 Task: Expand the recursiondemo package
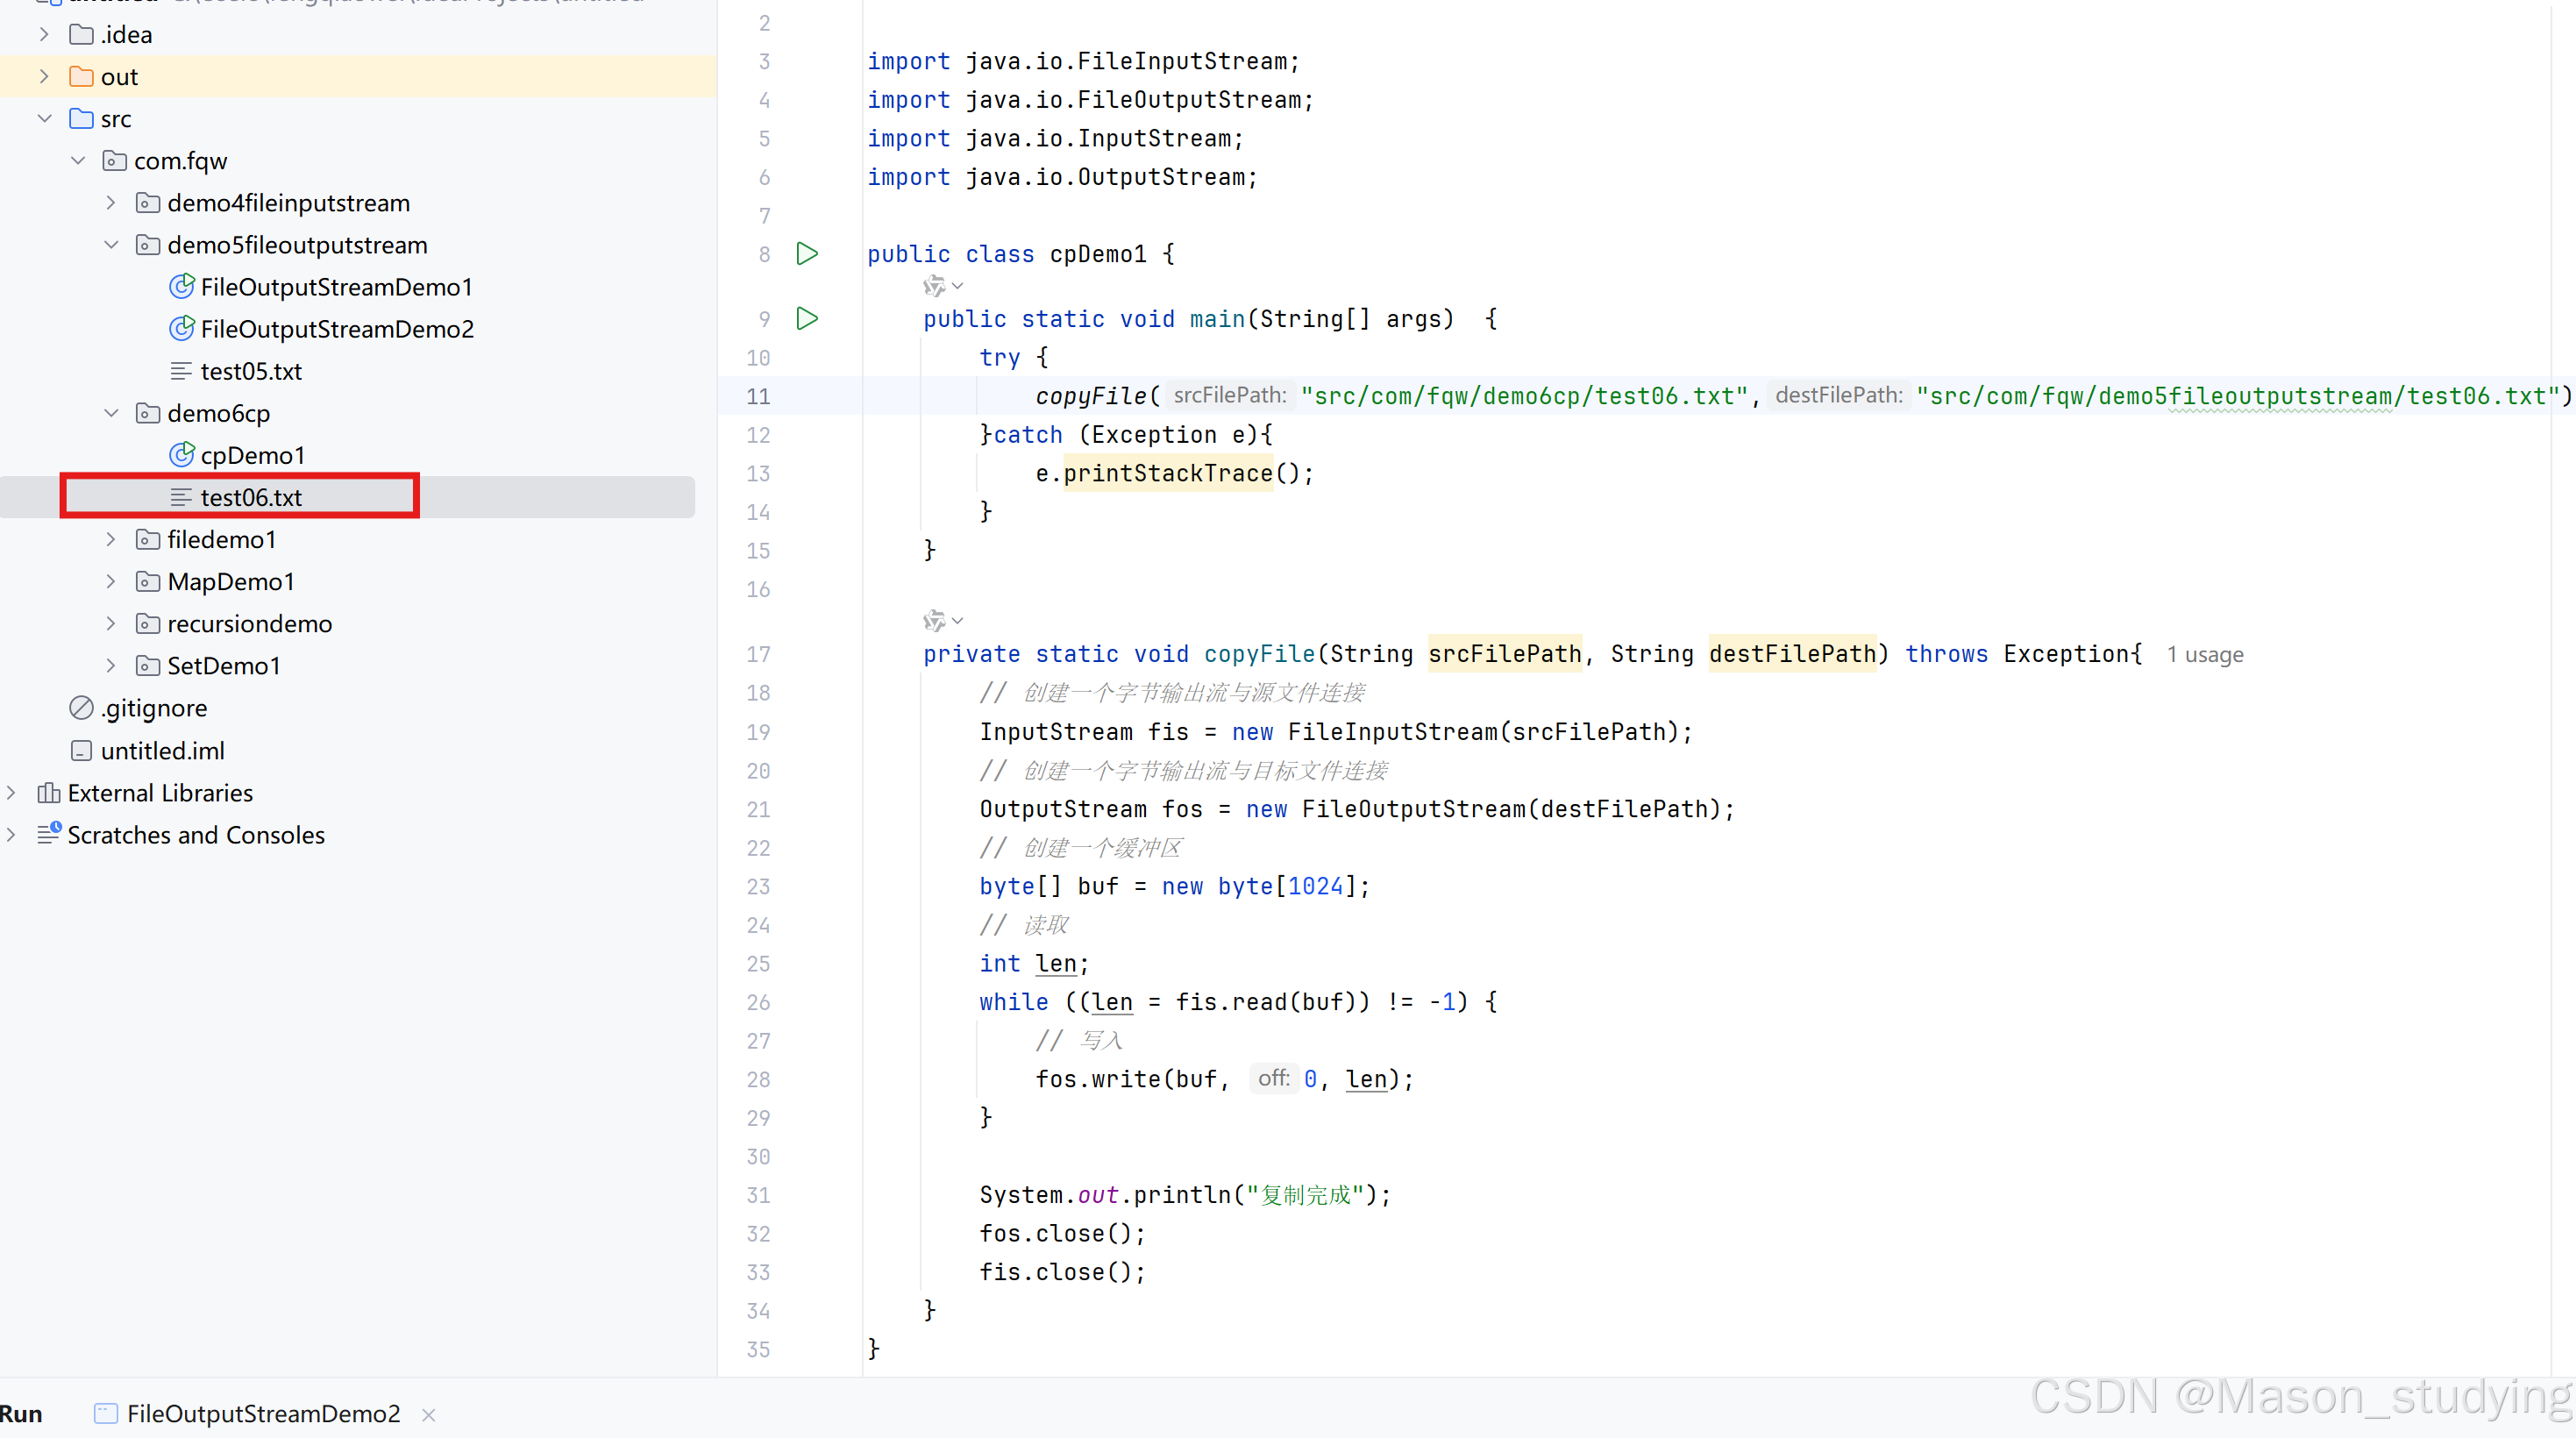[x=111, y=623]
